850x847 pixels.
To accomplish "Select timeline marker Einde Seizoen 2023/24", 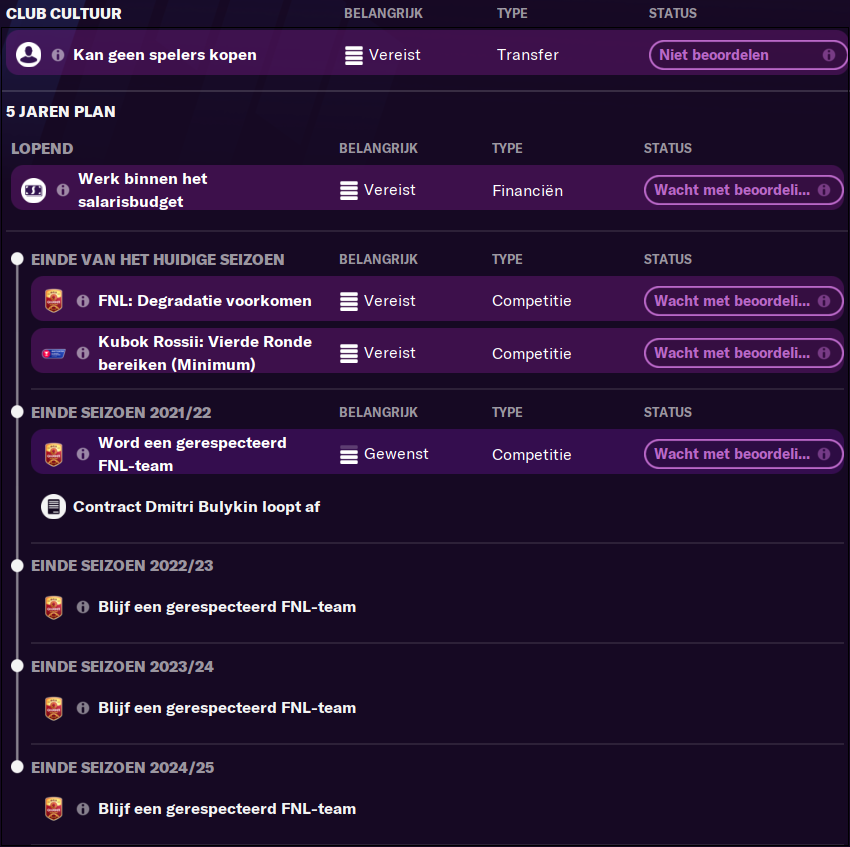I will tap(17, 666).
